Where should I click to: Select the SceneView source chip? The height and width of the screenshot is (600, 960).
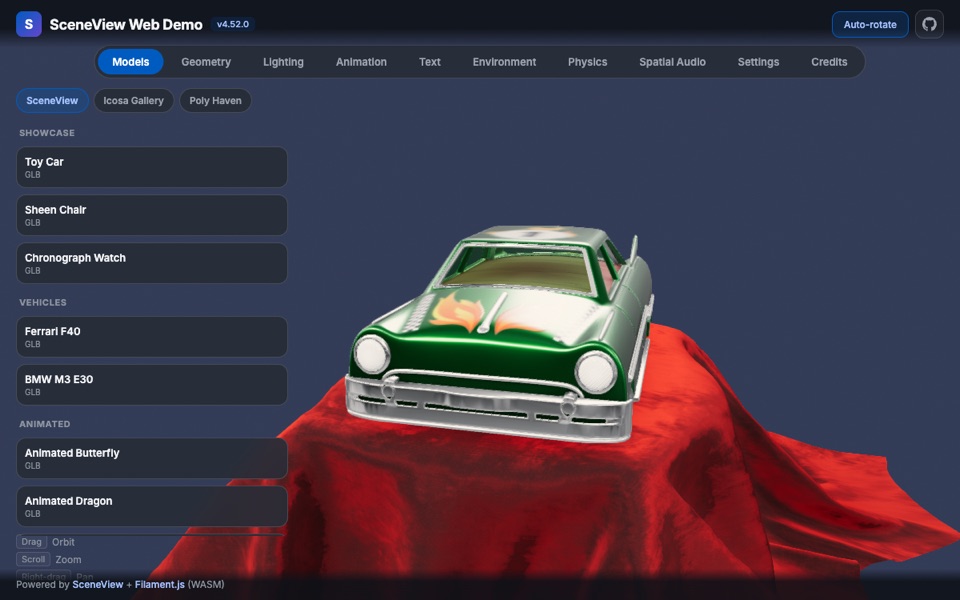52,100
